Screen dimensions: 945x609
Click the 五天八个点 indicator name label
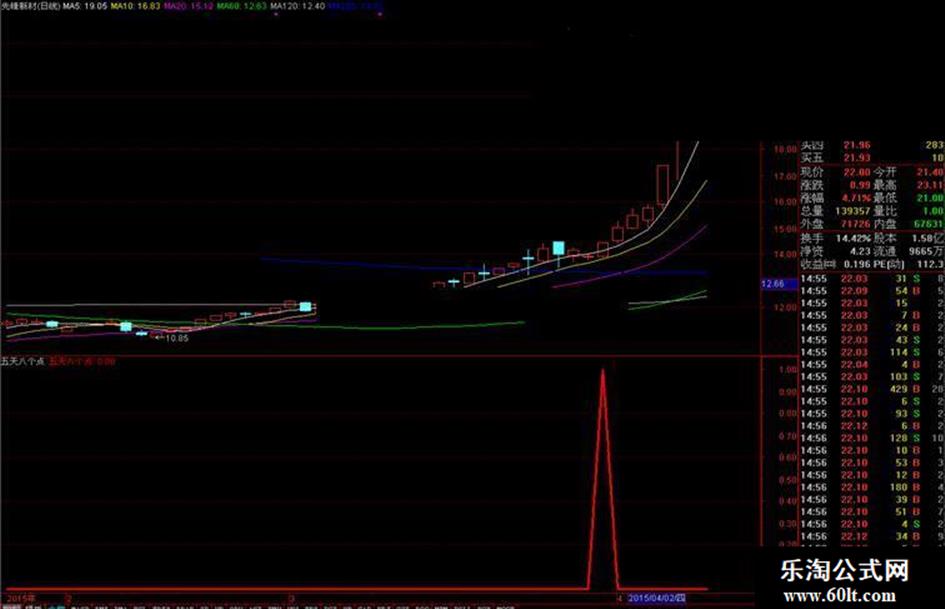click(x=22, y=362)
